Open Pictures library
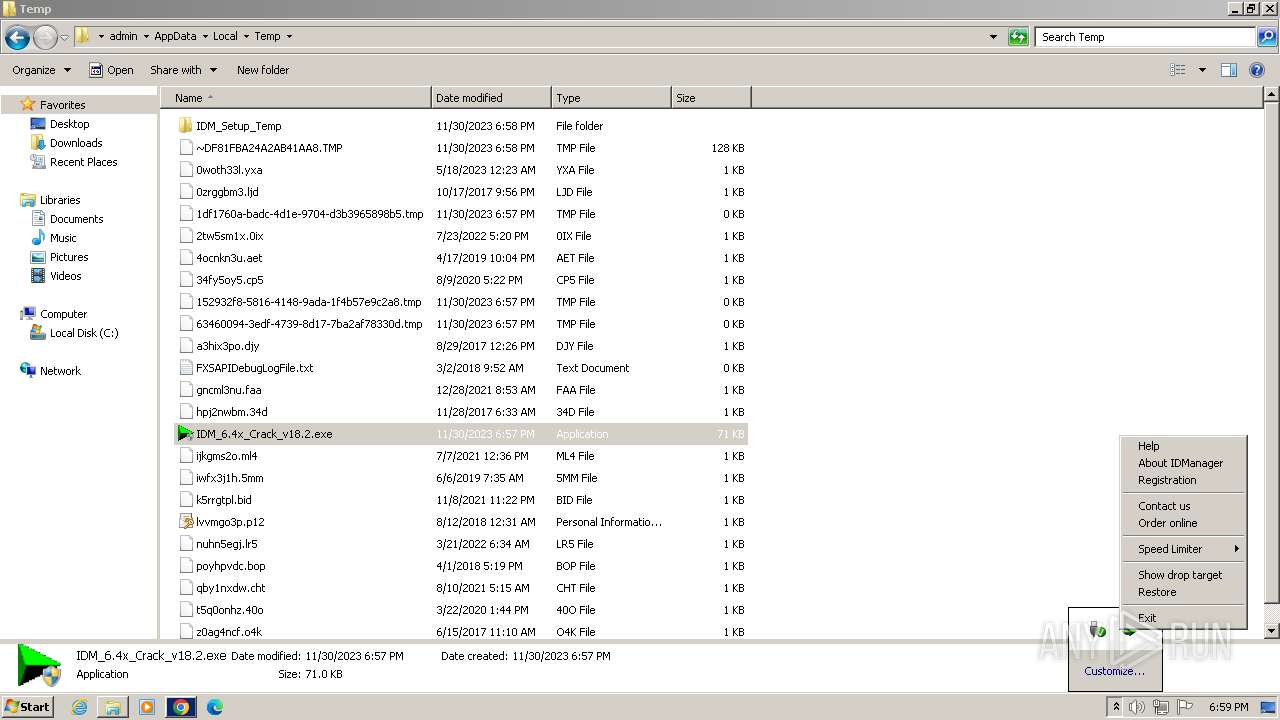This screenshot has width=1280, height=720. tap(69, 257)
